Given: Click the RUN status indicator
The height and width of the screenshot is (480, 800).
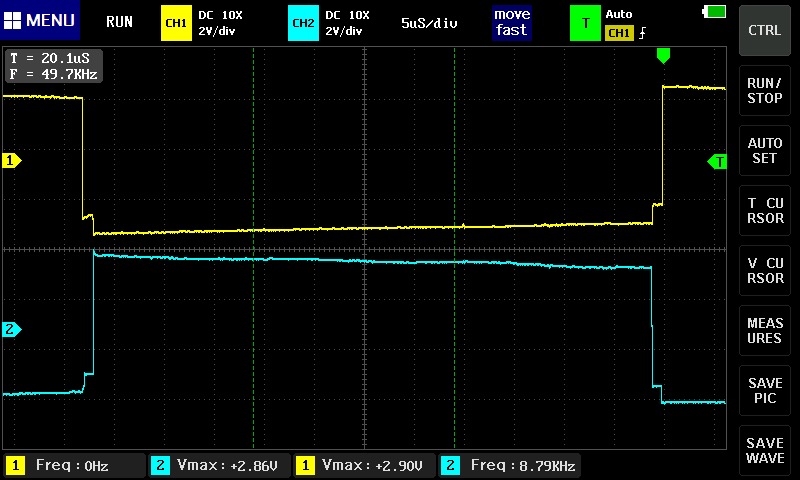Looking at the screenshot, I should click(x=119, y=21).
